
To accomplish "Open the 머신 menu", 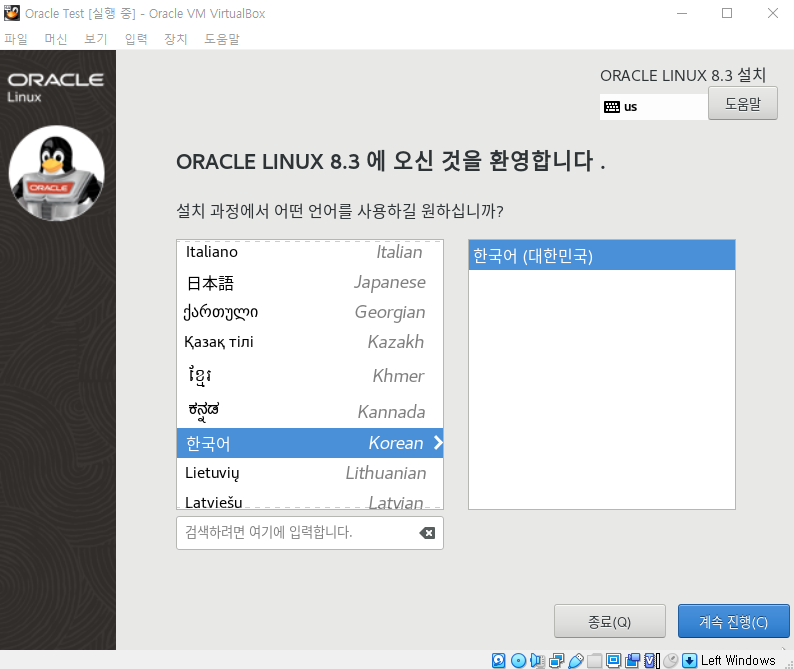I will (56, 39).
